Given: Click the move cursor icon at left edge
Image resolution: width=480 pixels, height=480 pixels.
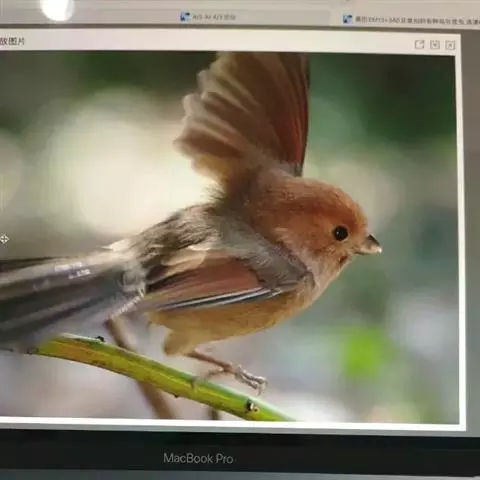Looking at the screenshot, I should pos(4,239).
